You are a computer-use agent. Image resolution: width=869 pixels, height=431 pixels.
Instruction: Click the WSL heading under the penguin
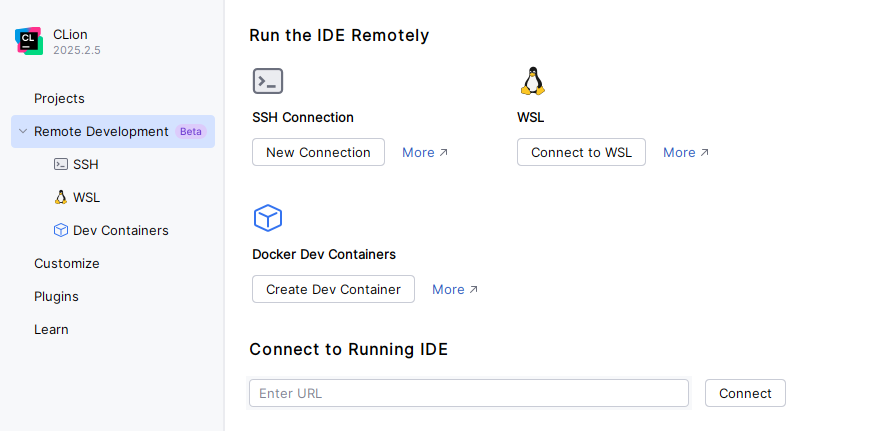[x=530, y=117]
